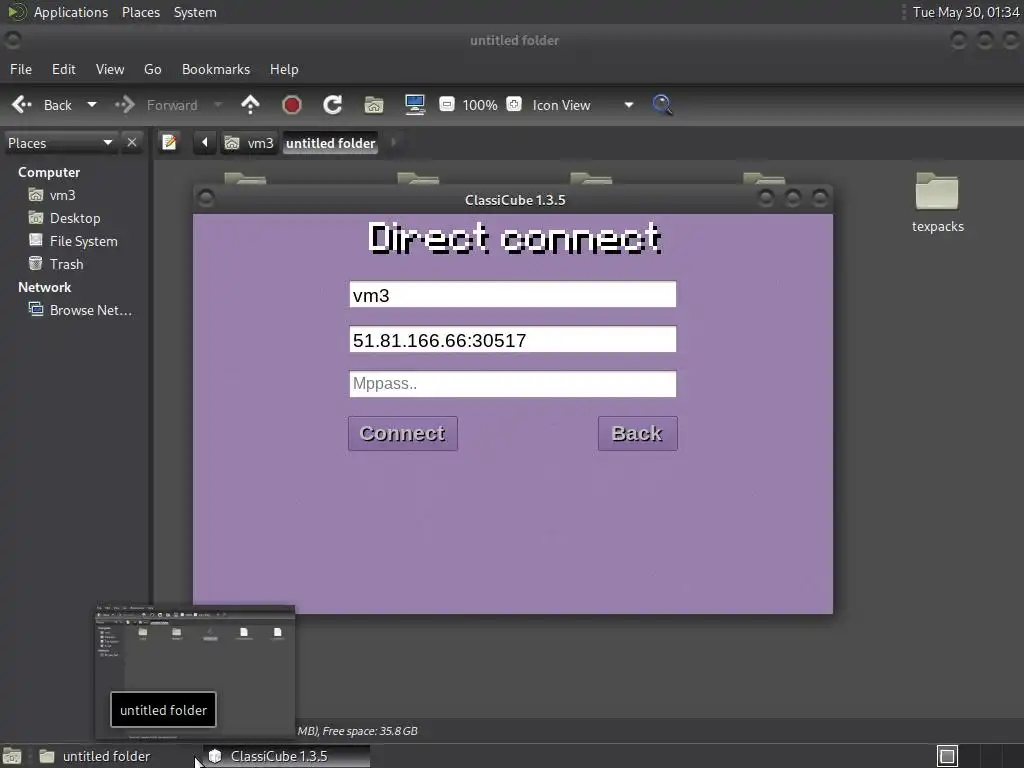Open the Places menu in top panel

pyautogui.click(x=141, y=12)
